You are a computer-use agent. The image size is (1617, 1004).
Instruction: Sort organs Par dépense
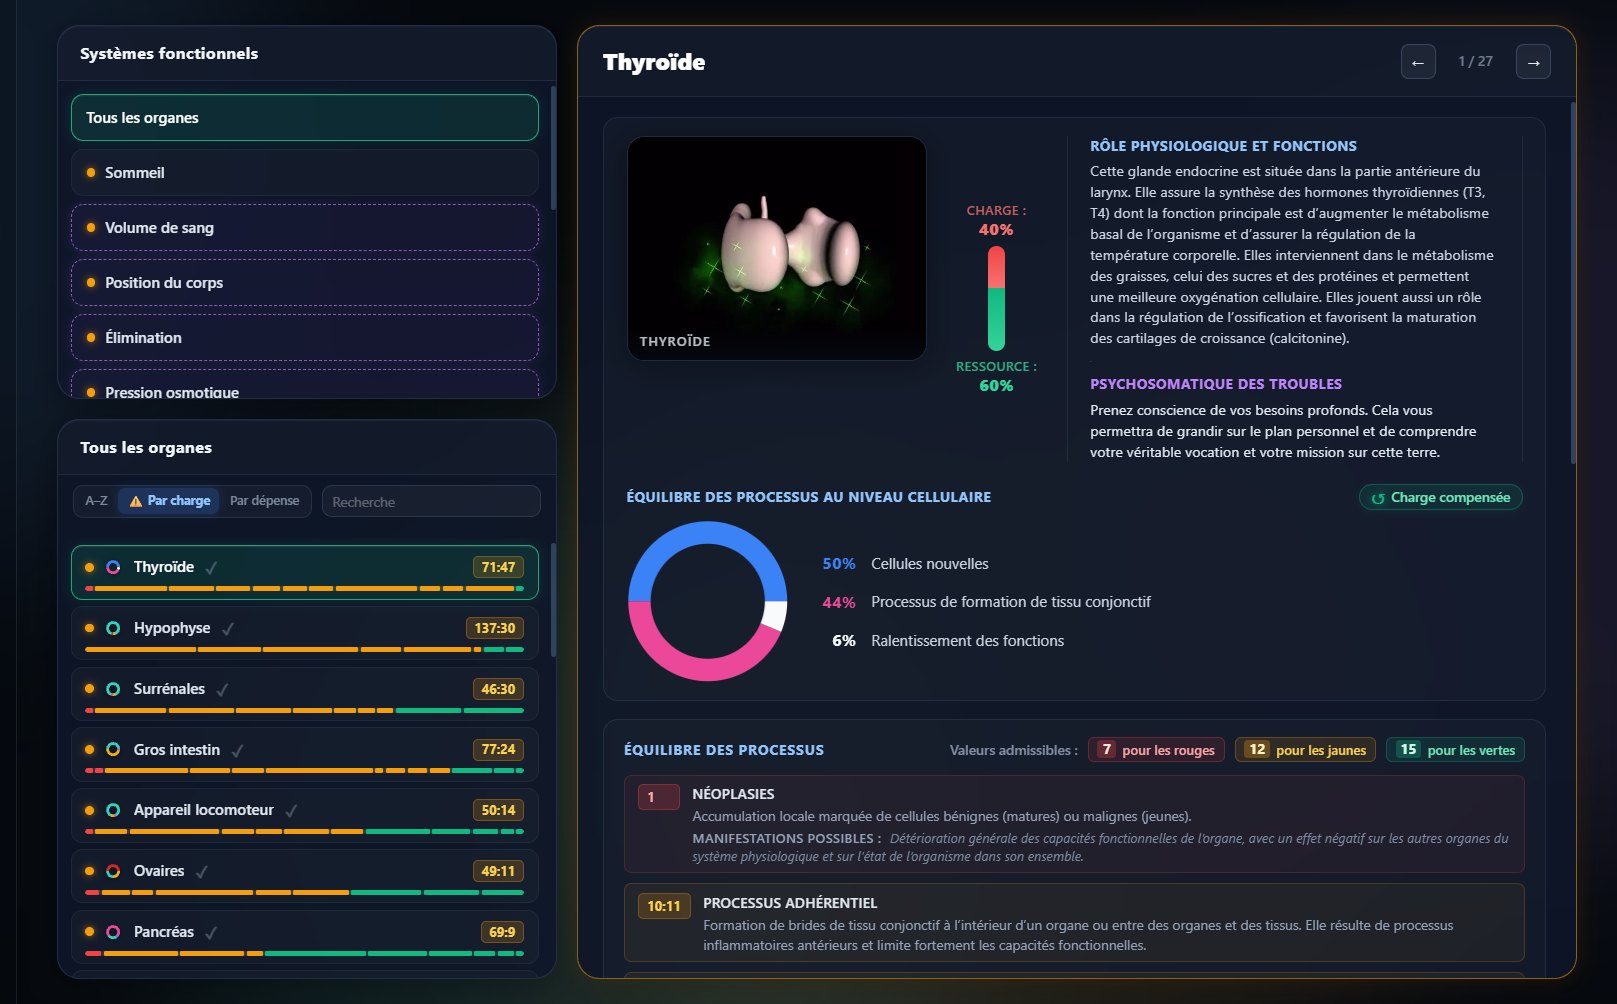(264, 501)
